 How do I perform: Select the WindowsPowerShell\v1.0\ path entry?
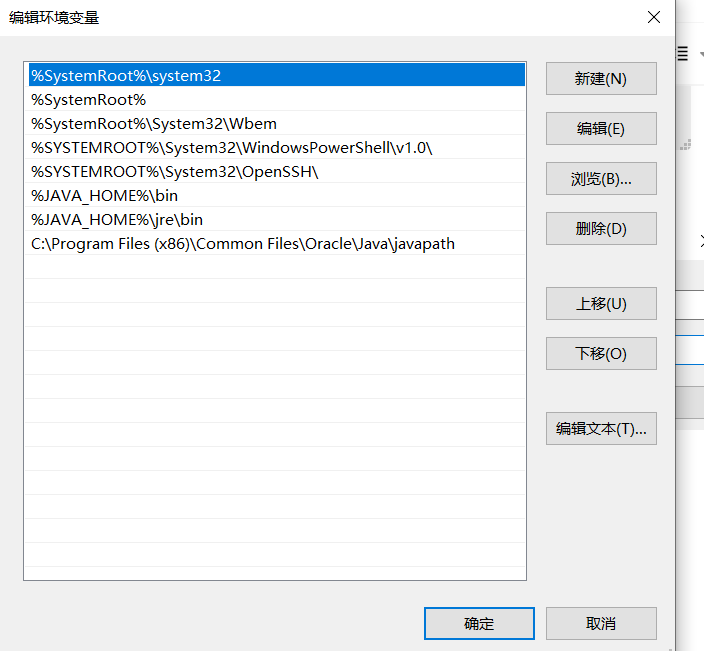coord(277,147)
